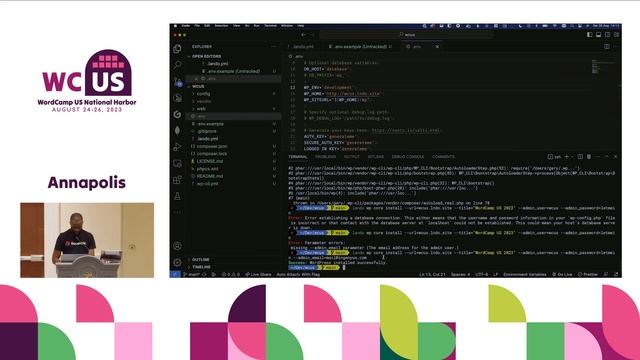
Task: Open the Extensions view icon
Action: (177, 180)
